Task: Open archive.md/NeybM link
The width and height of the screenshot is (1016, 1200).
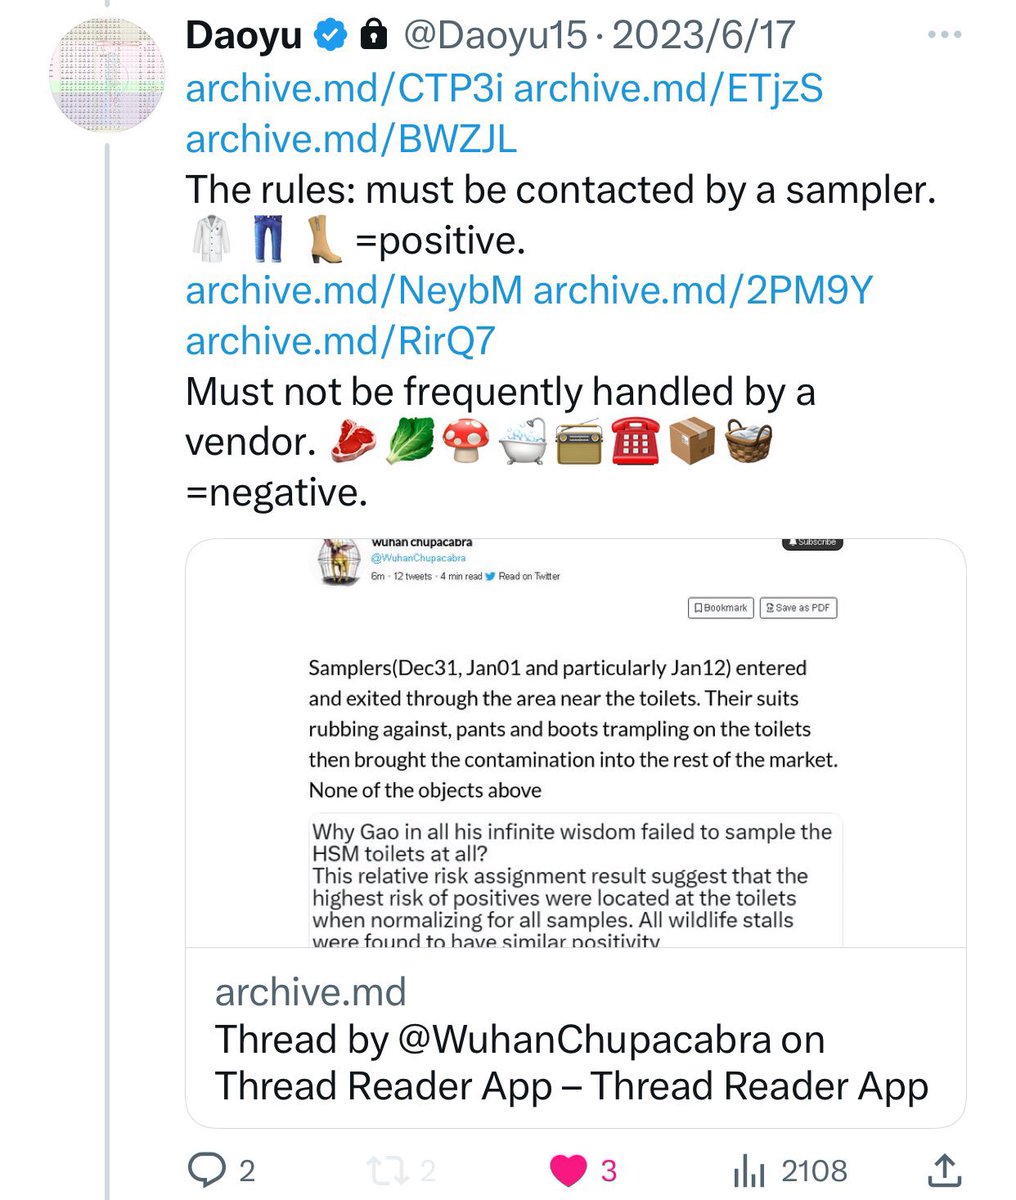Action: click(x=354, y=290)
